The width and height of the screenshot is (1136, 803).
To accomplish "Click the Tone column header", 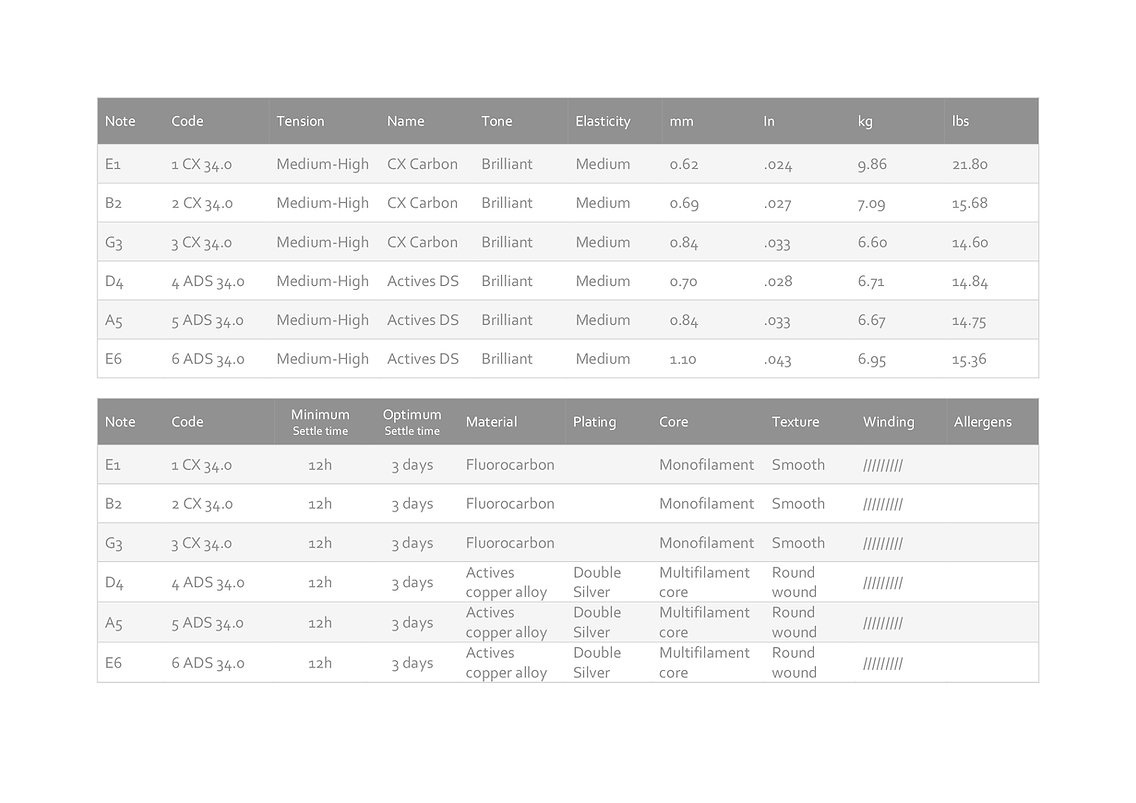I will pyautogui.click(x=496, y=121).
